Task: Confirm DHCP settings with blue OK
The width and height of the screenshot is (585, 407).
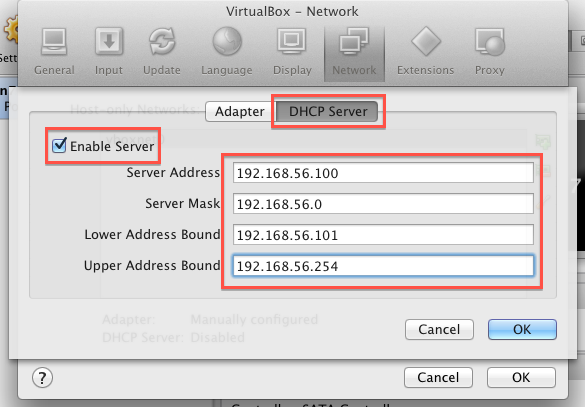Action: tap(522, 329)
